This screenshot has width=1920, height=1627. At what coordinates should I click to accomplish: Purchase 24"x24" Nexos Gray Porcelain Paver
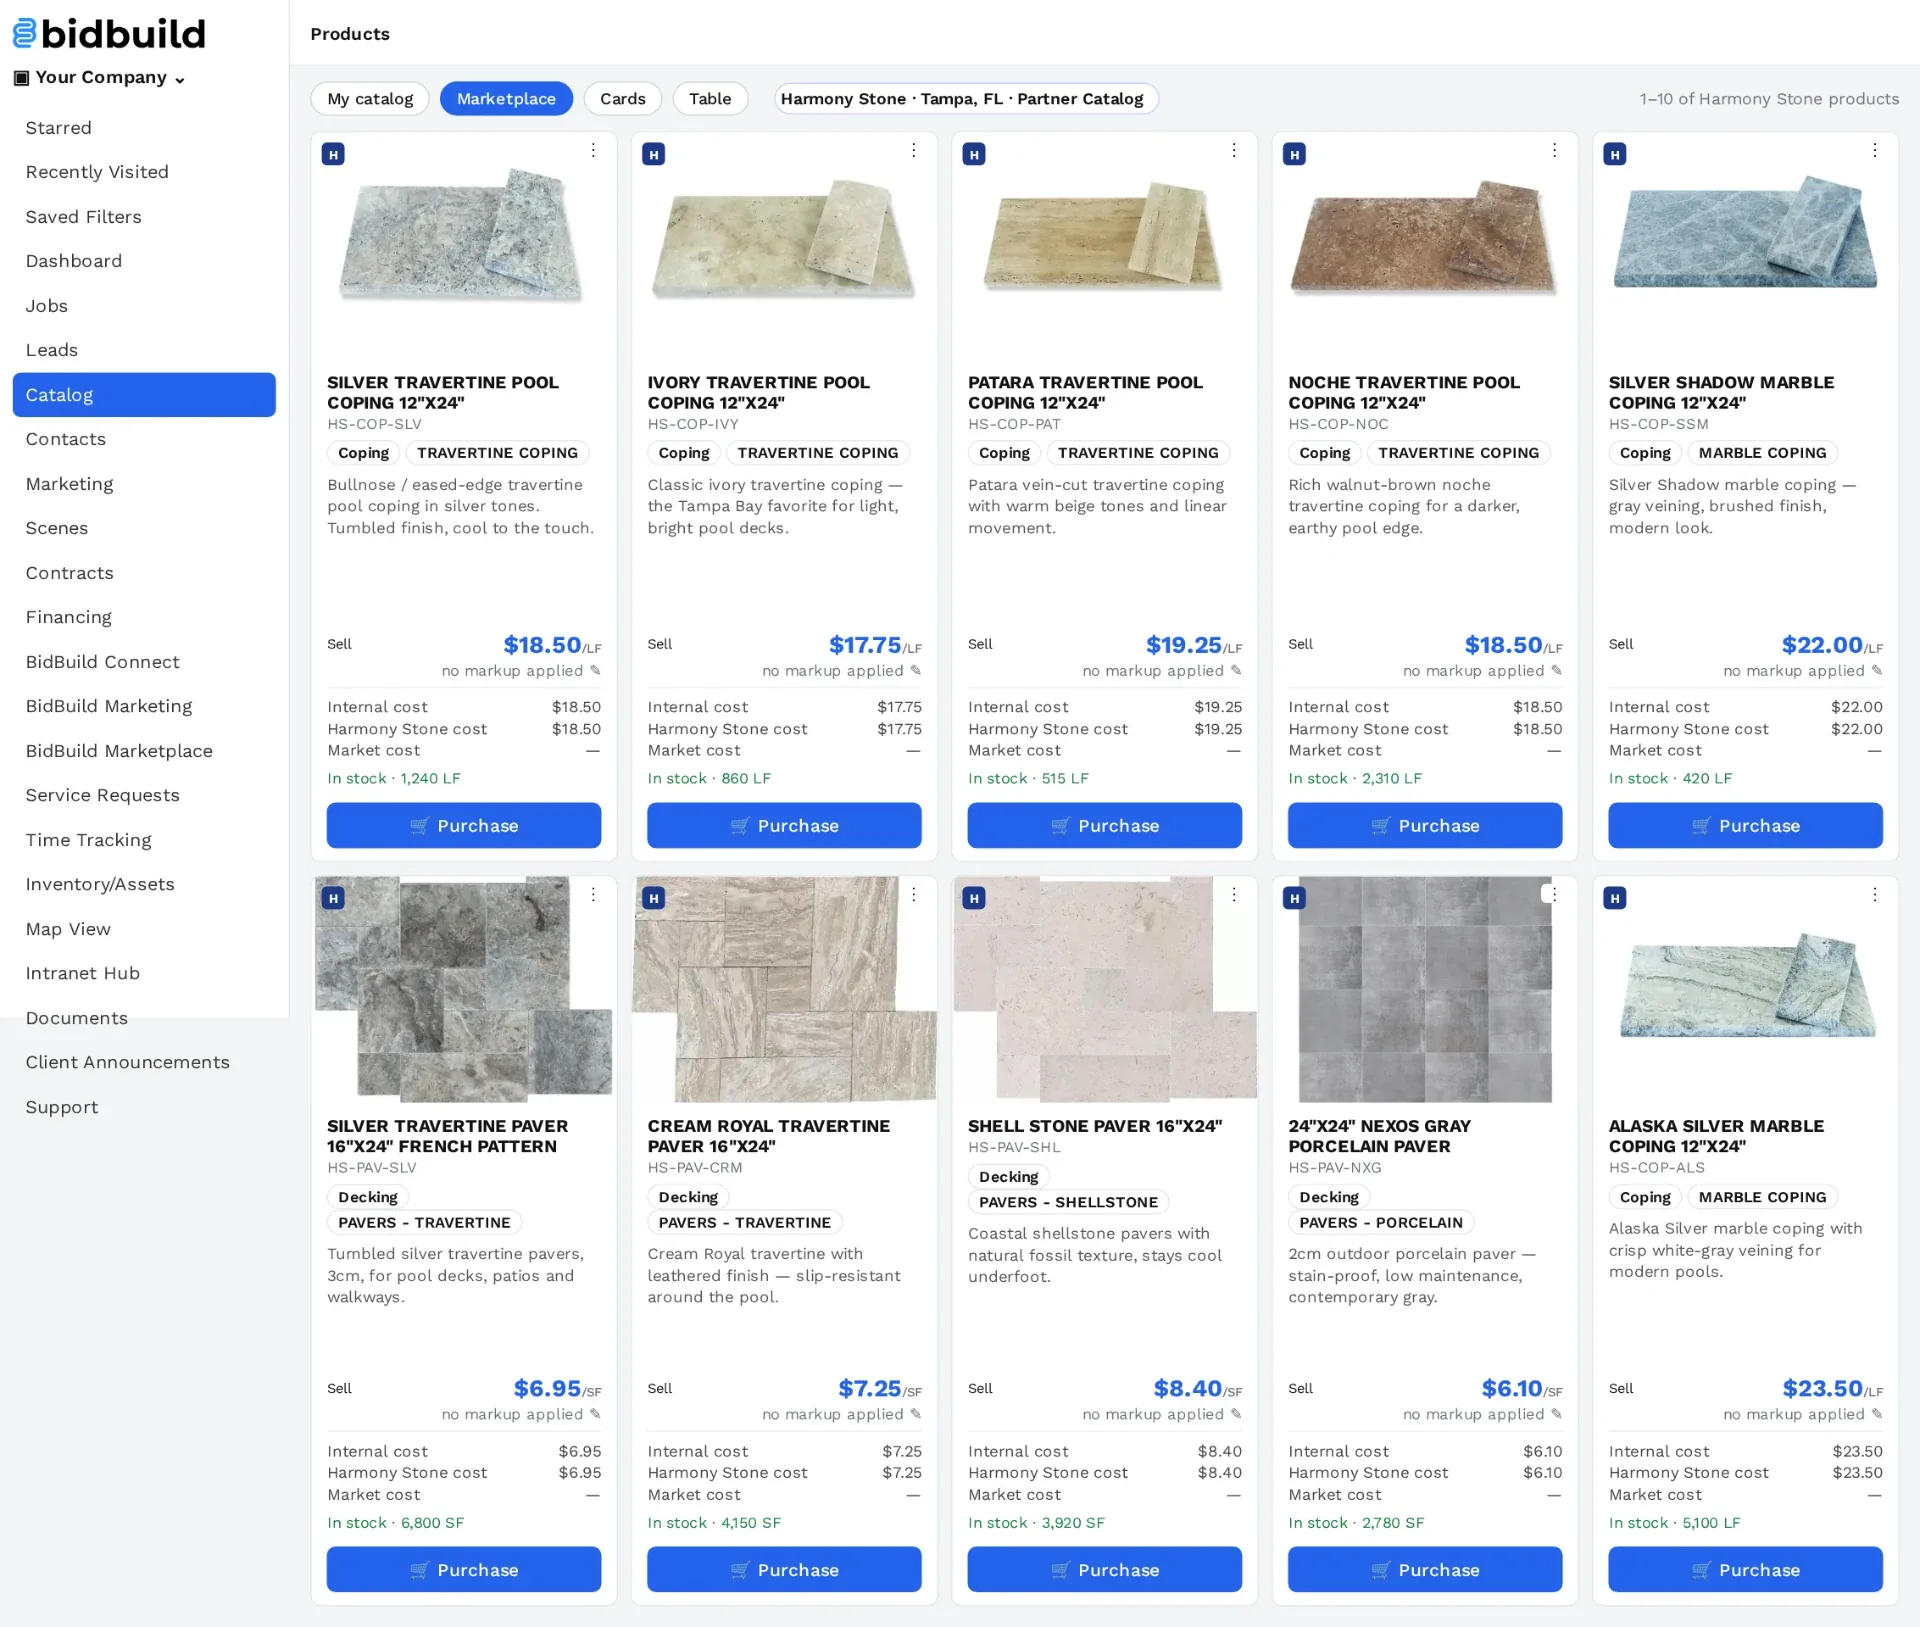(1425, 1569)
